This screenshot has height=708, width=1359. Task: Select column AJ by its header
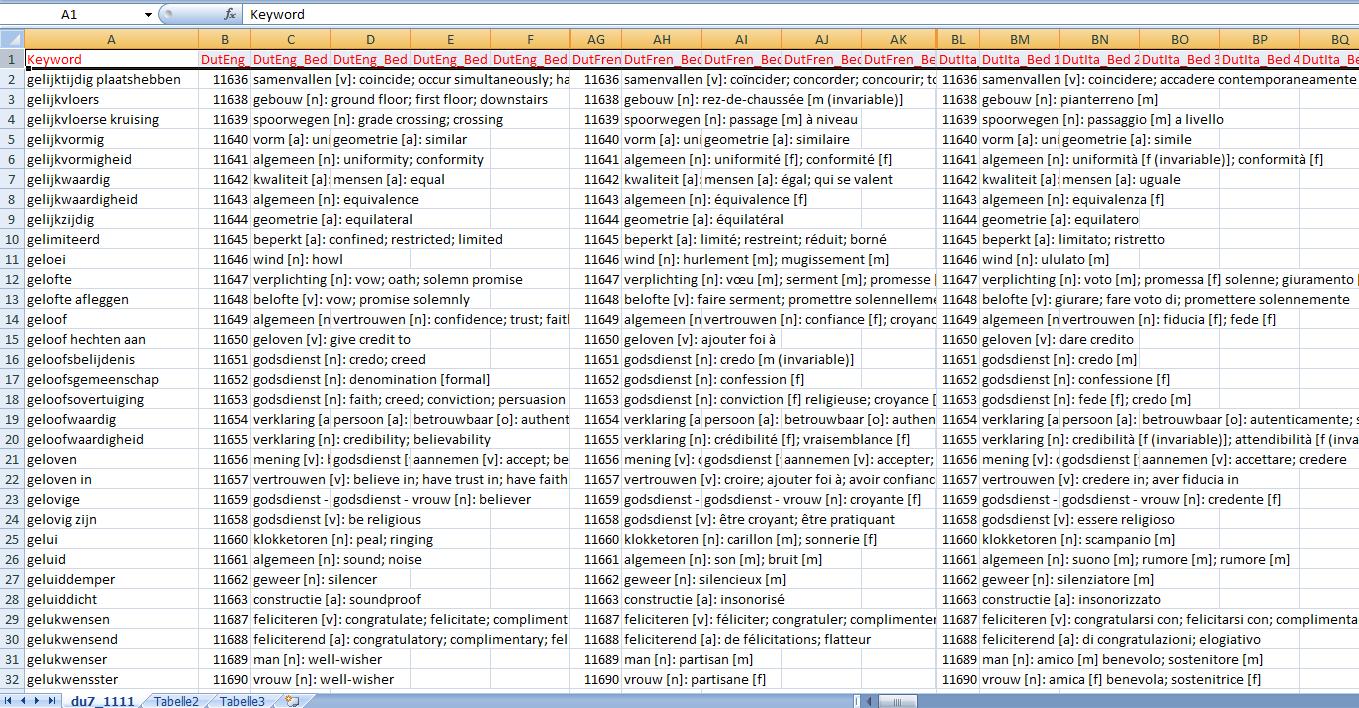click(821, 39)
